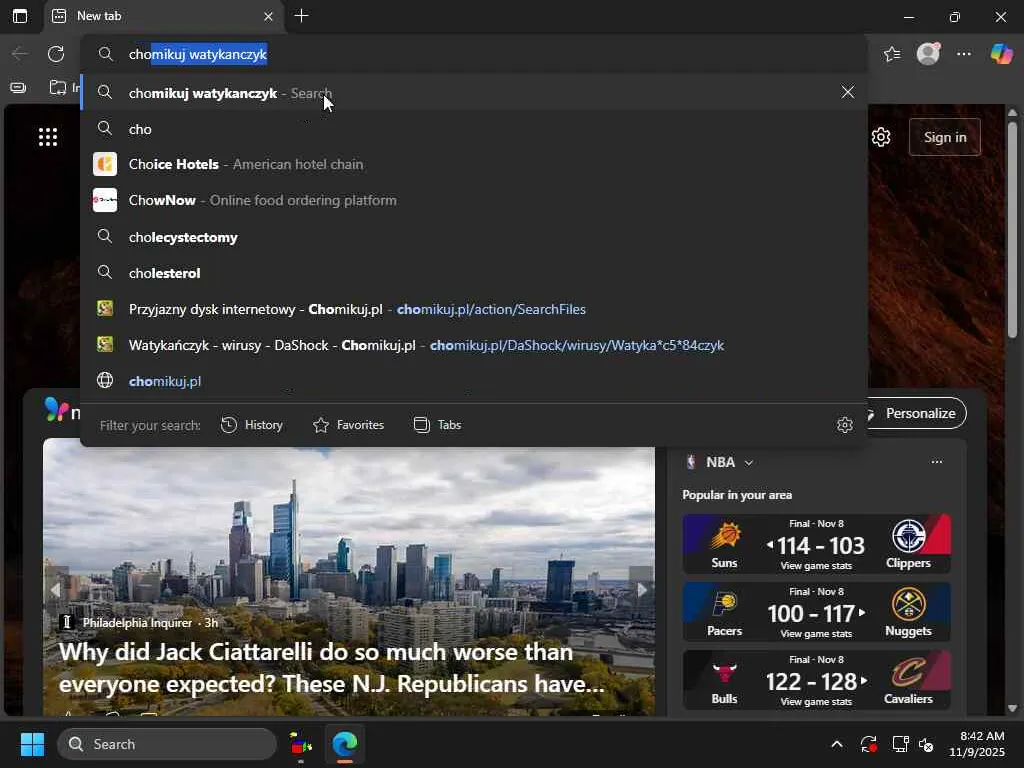
Task: Click the page vertical scrollbar thumb
Action: click(x=1012, y=229)
